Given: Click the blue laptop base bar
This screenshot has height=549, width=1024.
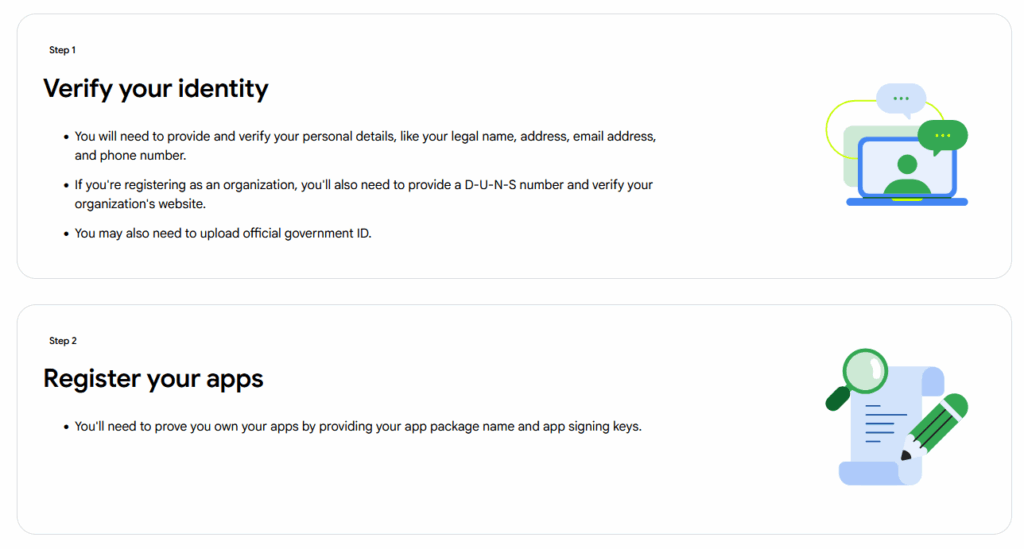Looking at the screenshot, I should click(907, 202).
